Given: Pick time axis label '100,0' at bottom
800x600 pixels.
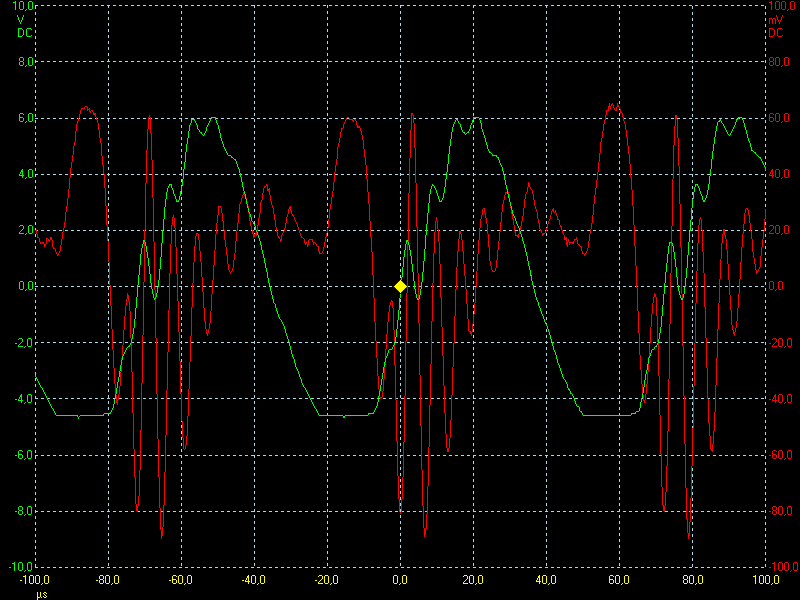Looking at the screenshot, I should point(765,580).
